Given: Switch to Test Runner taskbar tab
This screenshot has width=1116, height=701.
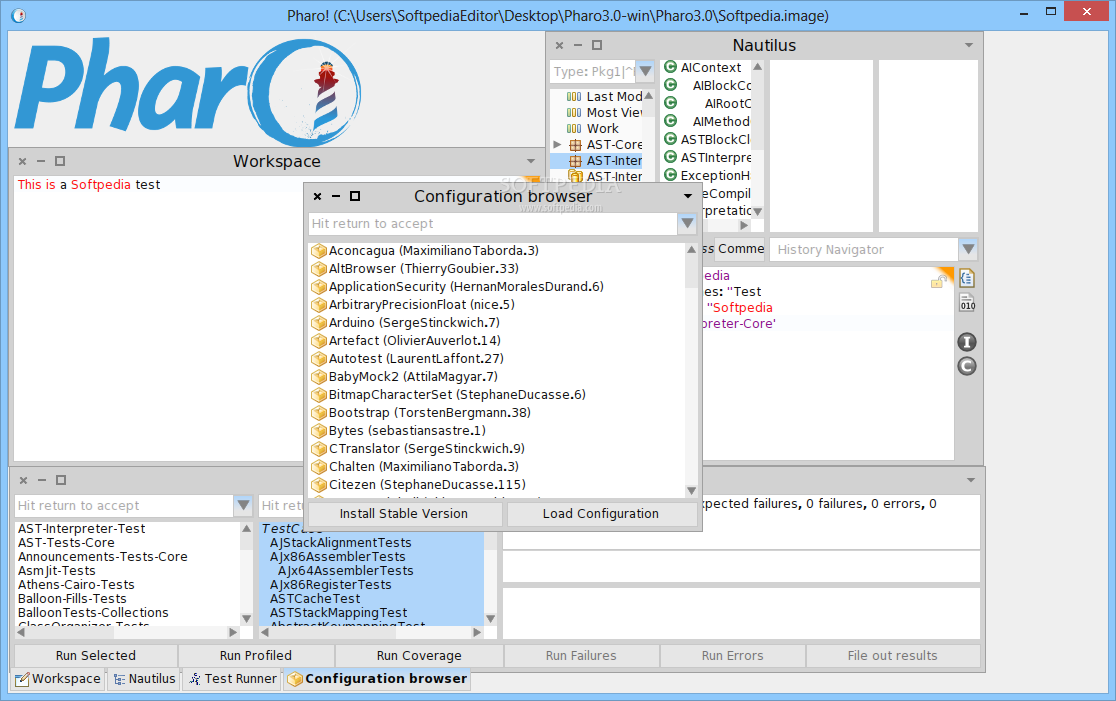Looking at the screenshot, I should (x=233, y=679).
